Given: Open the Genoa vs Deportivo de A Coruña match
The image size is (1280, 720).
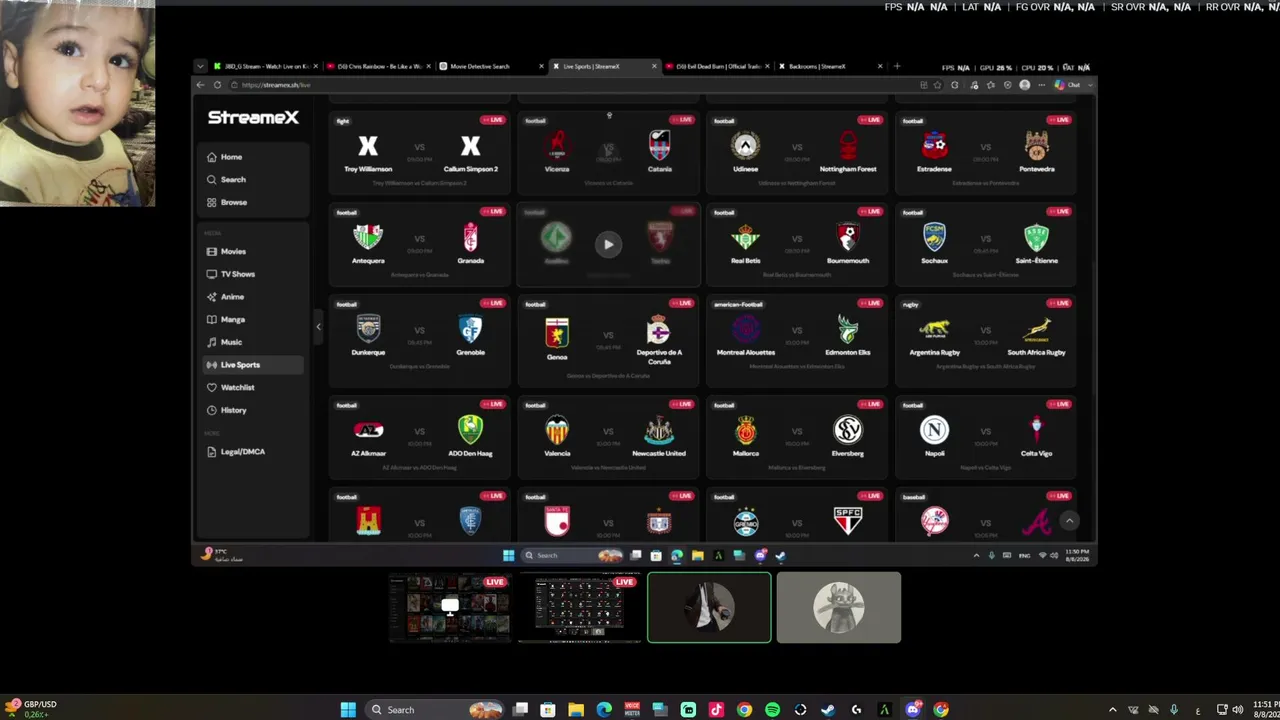Looking at the screenshot, I should 608,341.
